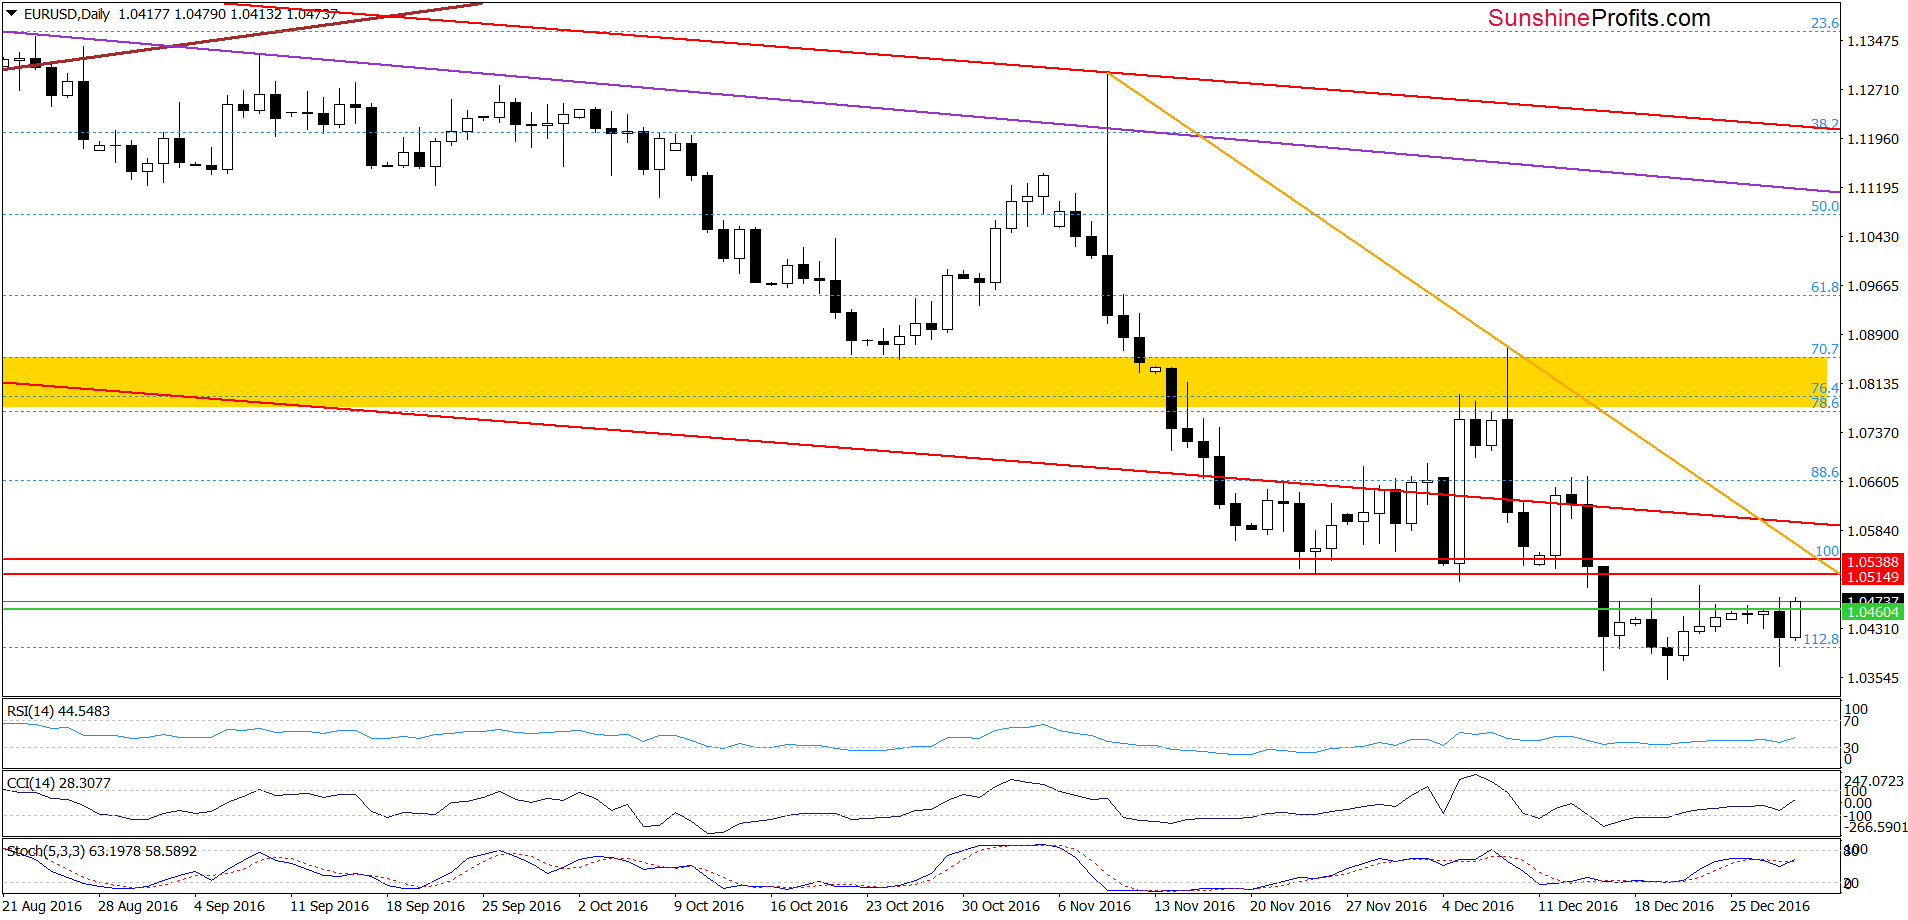The width and height of the screenshot is (1908, 920).
Task: Click the RSI(14) 44.5483 indicator label
Action: pyautogui.click(x=58, y=711)
